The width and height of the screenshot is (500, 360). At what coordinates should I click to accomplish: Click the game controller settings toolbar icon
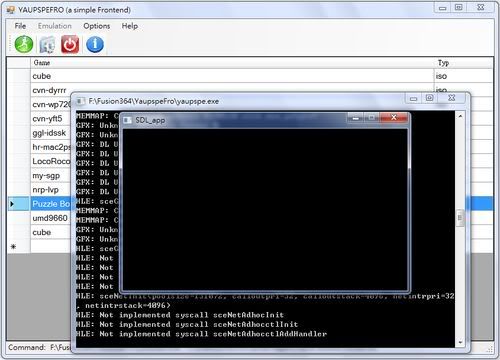[47, 44]
